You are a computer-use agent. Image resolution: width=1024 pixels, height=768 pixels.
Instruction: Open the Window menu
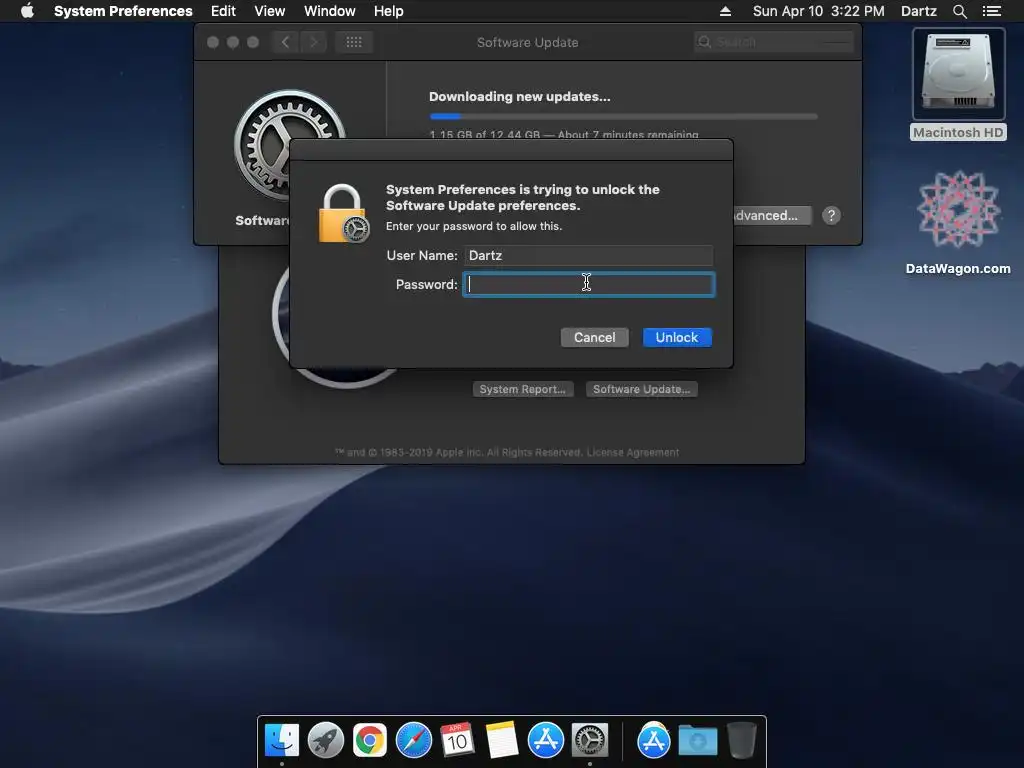(330, 11)
